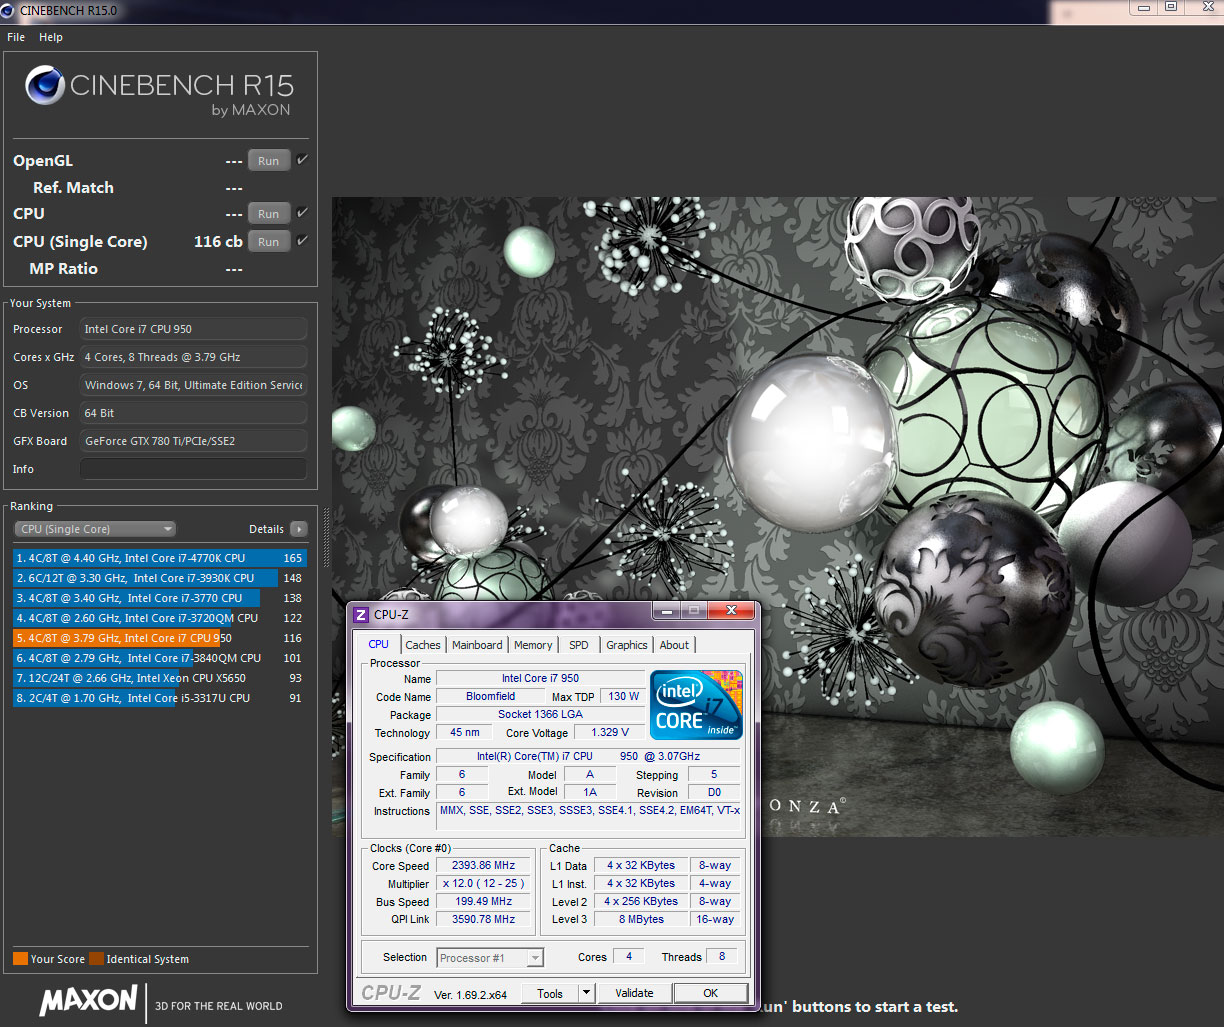Open the Processor #1 selection dropdown
The width and height of the screenshot is (1224, 1027).
pyautogui.click(x=490, y=958)
